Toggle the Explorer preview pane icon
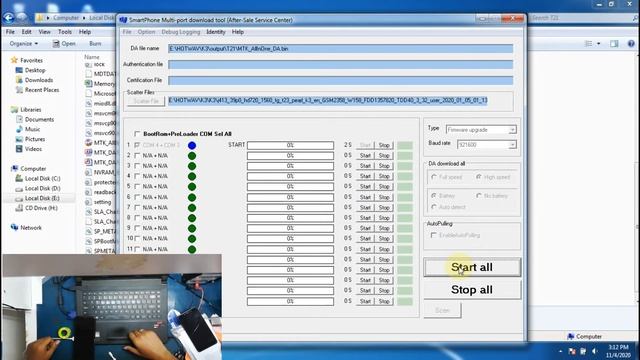This screenshot has width=640, height=360. tap(614, 44)
